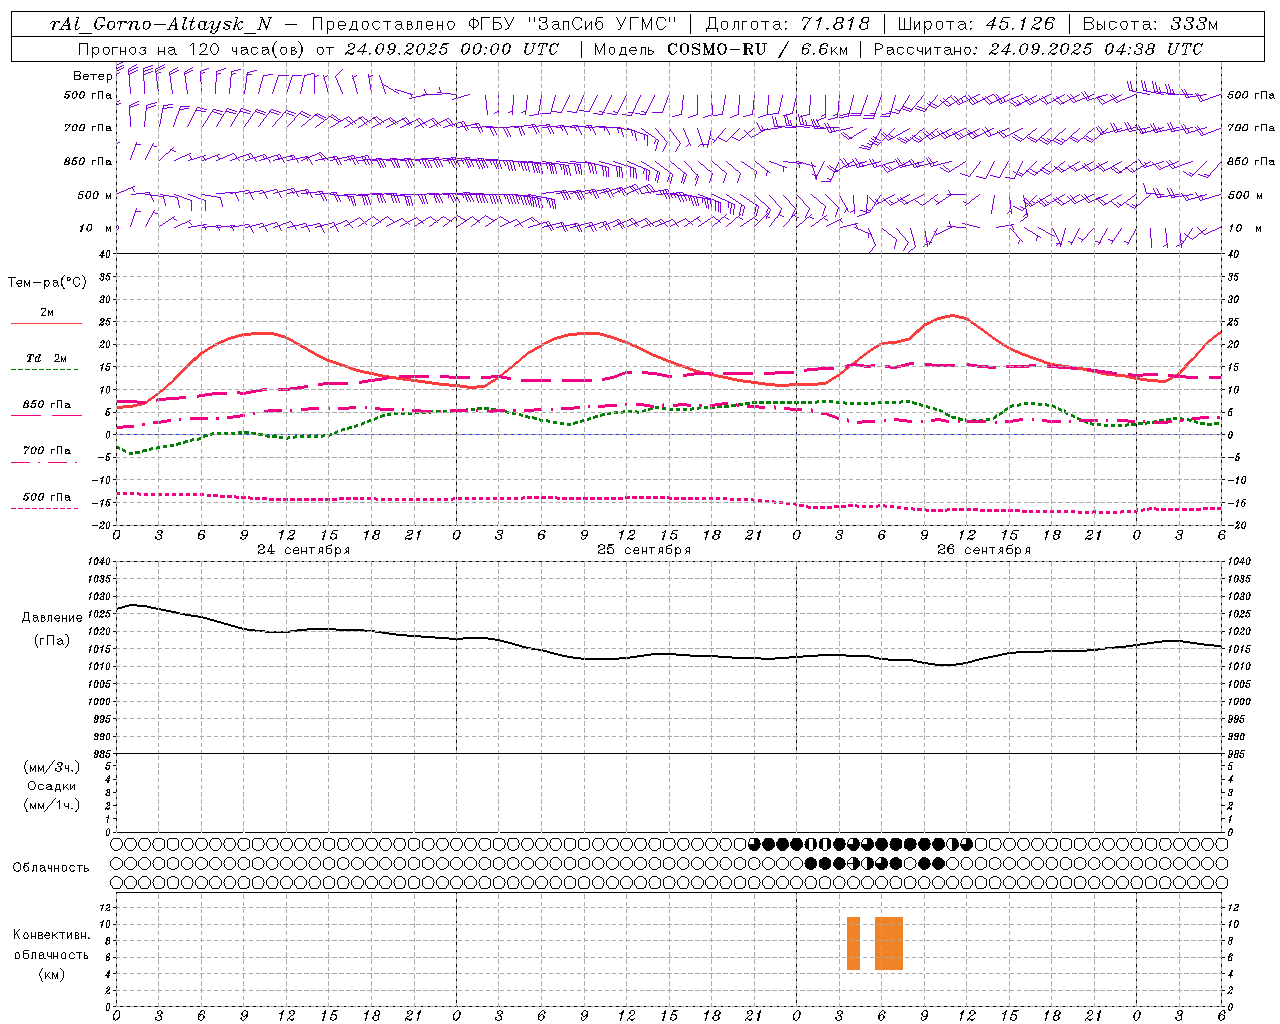
Task: Click the Давление (гПа) axis title
Action: [52, 629]
